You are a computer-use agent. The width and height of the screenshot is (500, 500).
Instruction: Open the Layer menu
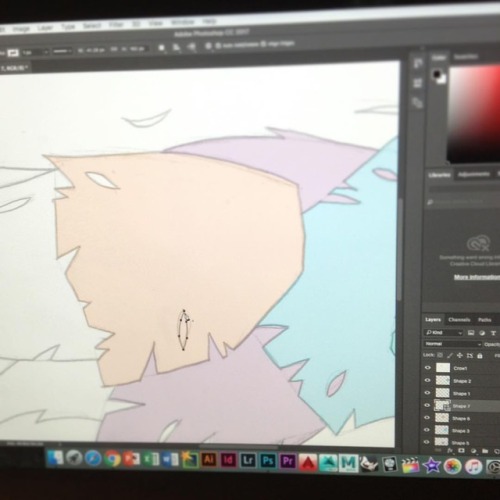point(45,28)
